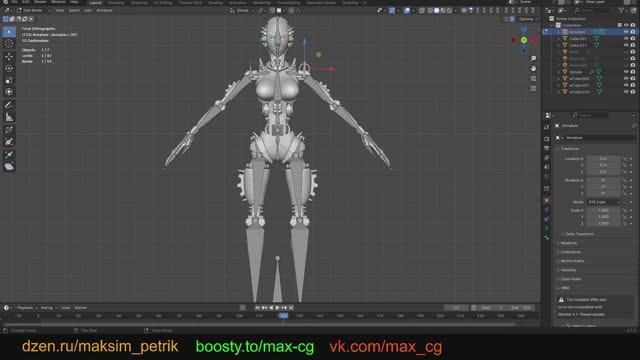
Task: Select the Measure tool
Action: coord(9,118)
